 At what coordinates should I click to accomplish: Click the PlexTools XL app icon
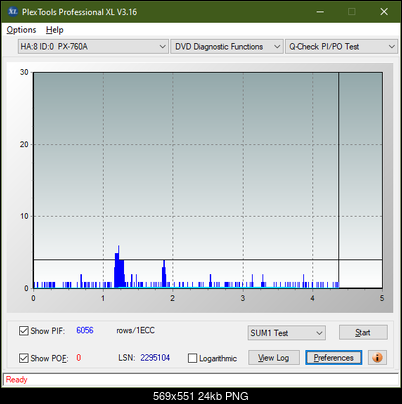pyautogui.click(x=12, y=12)
